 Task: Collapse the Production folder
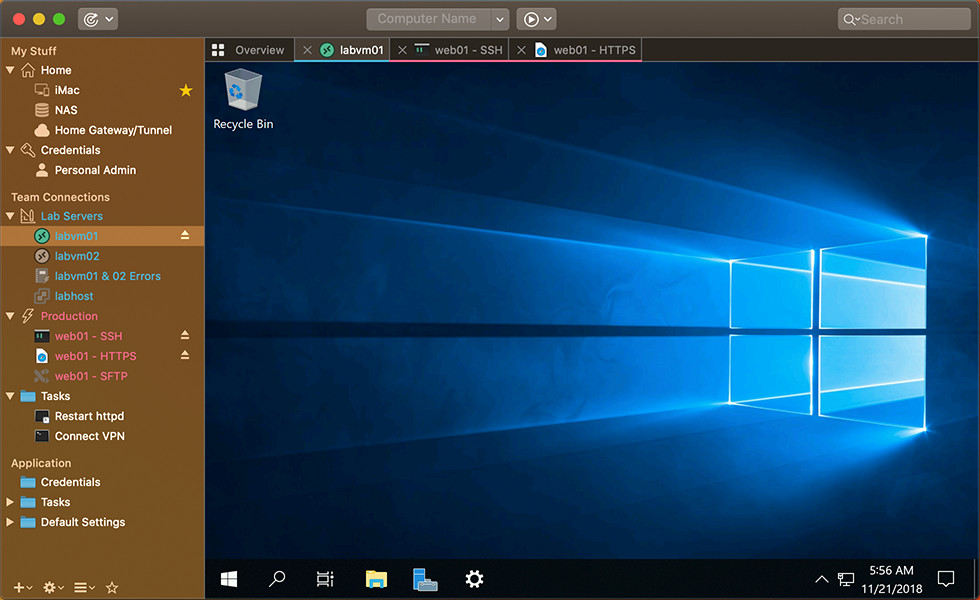[10, 316]
